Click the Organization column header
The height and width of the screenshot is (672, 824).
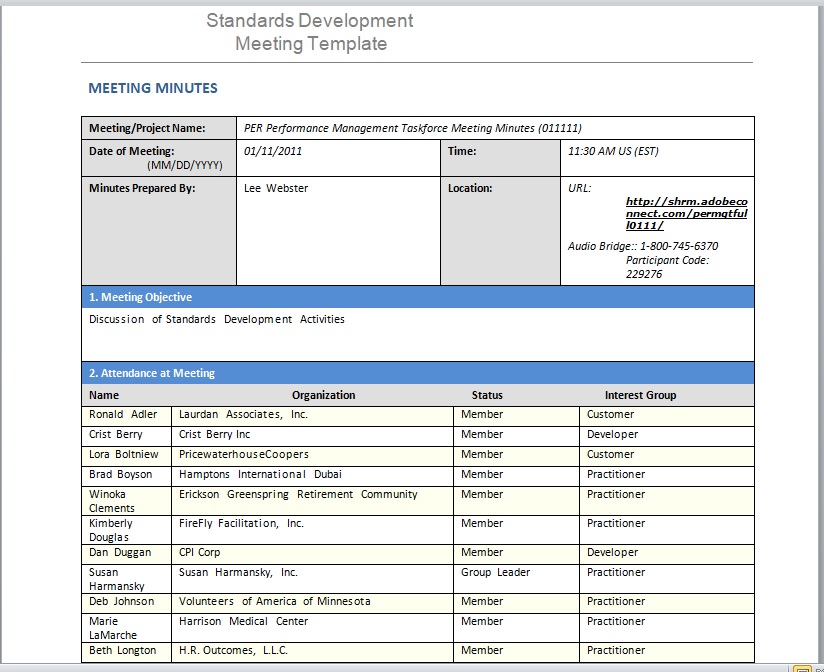(323, 395)
